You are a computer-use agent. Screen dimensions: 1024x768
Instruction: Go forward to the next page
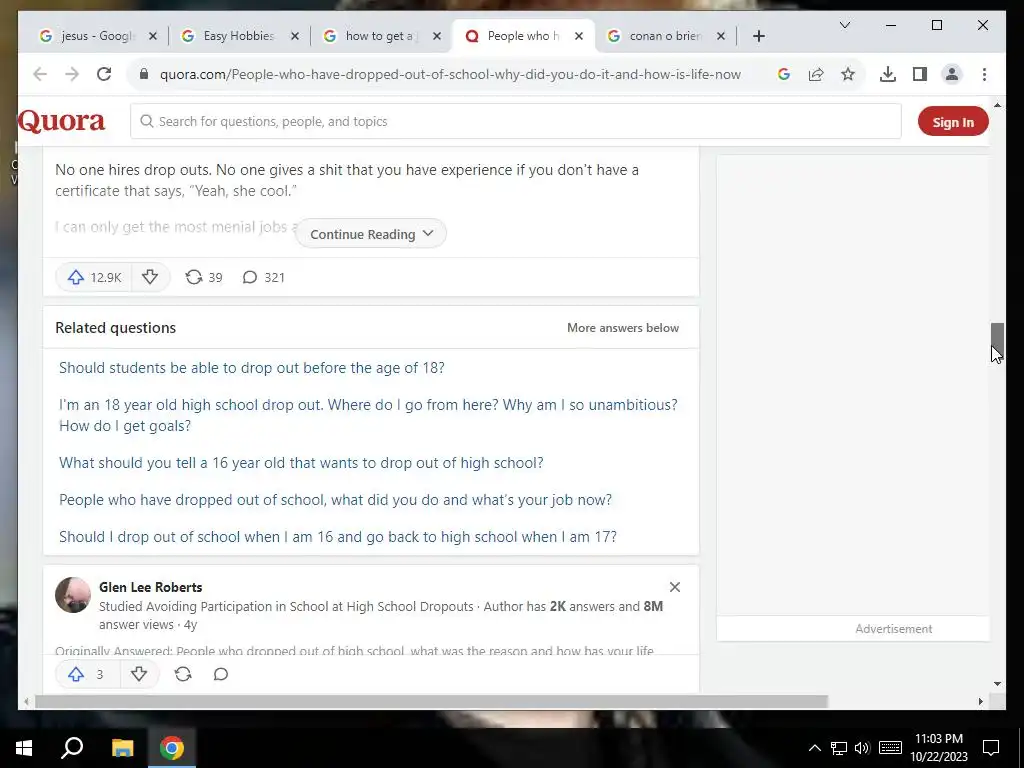pyautogui.click(x=72, y=74)
